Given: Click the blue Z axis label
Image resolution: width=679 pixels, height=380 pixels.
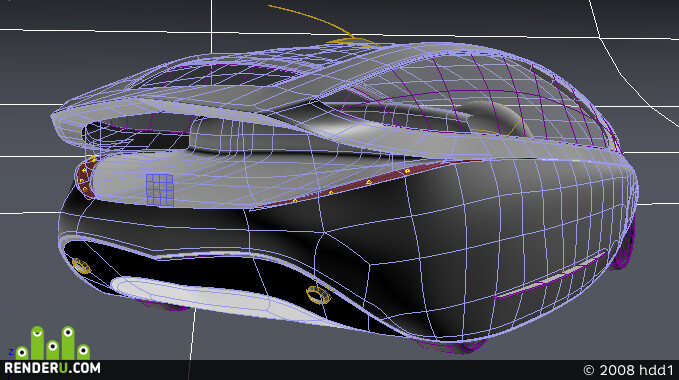Looking at the screenshot, I should pos(11,352).
